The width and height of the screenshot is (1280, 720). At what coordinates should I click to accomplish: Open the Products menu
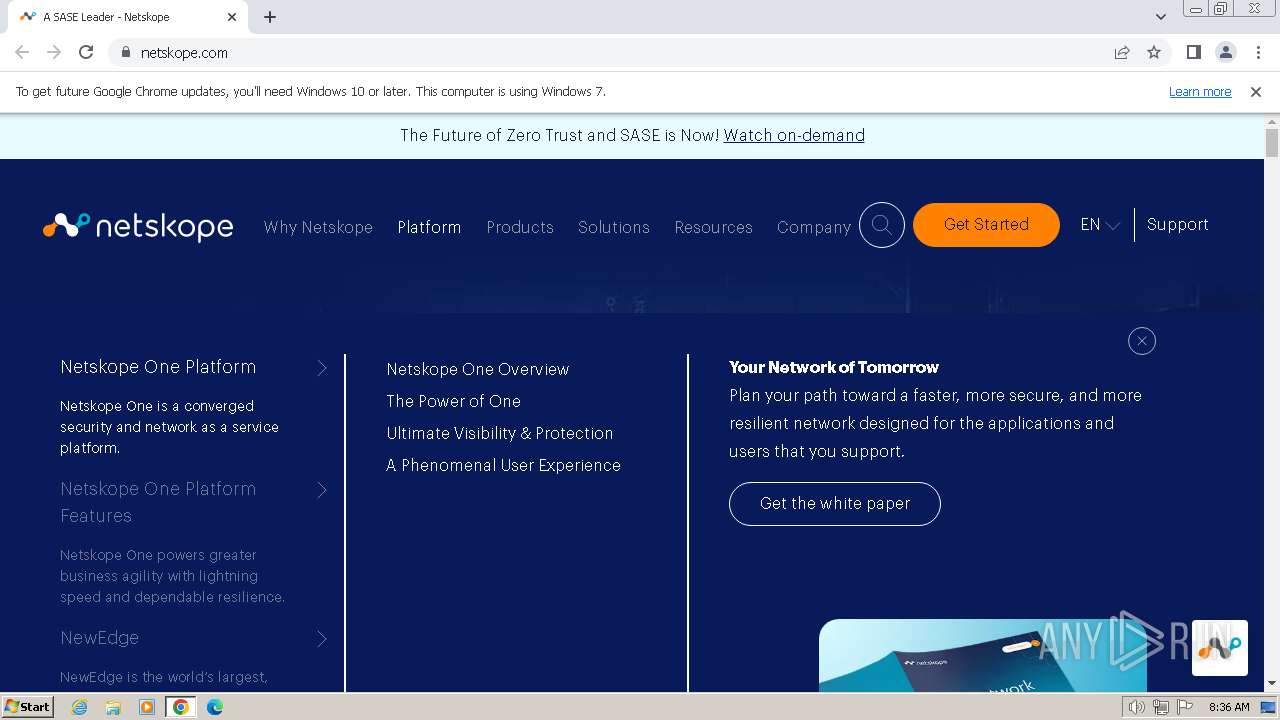coord(520,227)
